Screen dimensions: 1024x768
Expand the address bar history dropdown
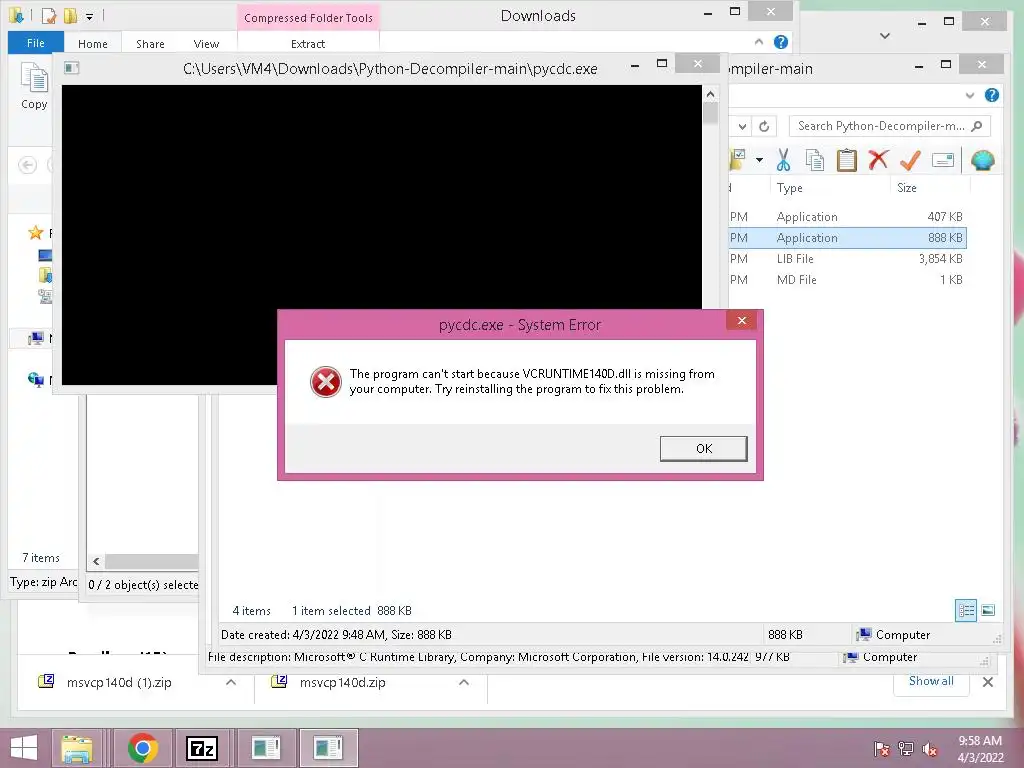click(743, 126)
